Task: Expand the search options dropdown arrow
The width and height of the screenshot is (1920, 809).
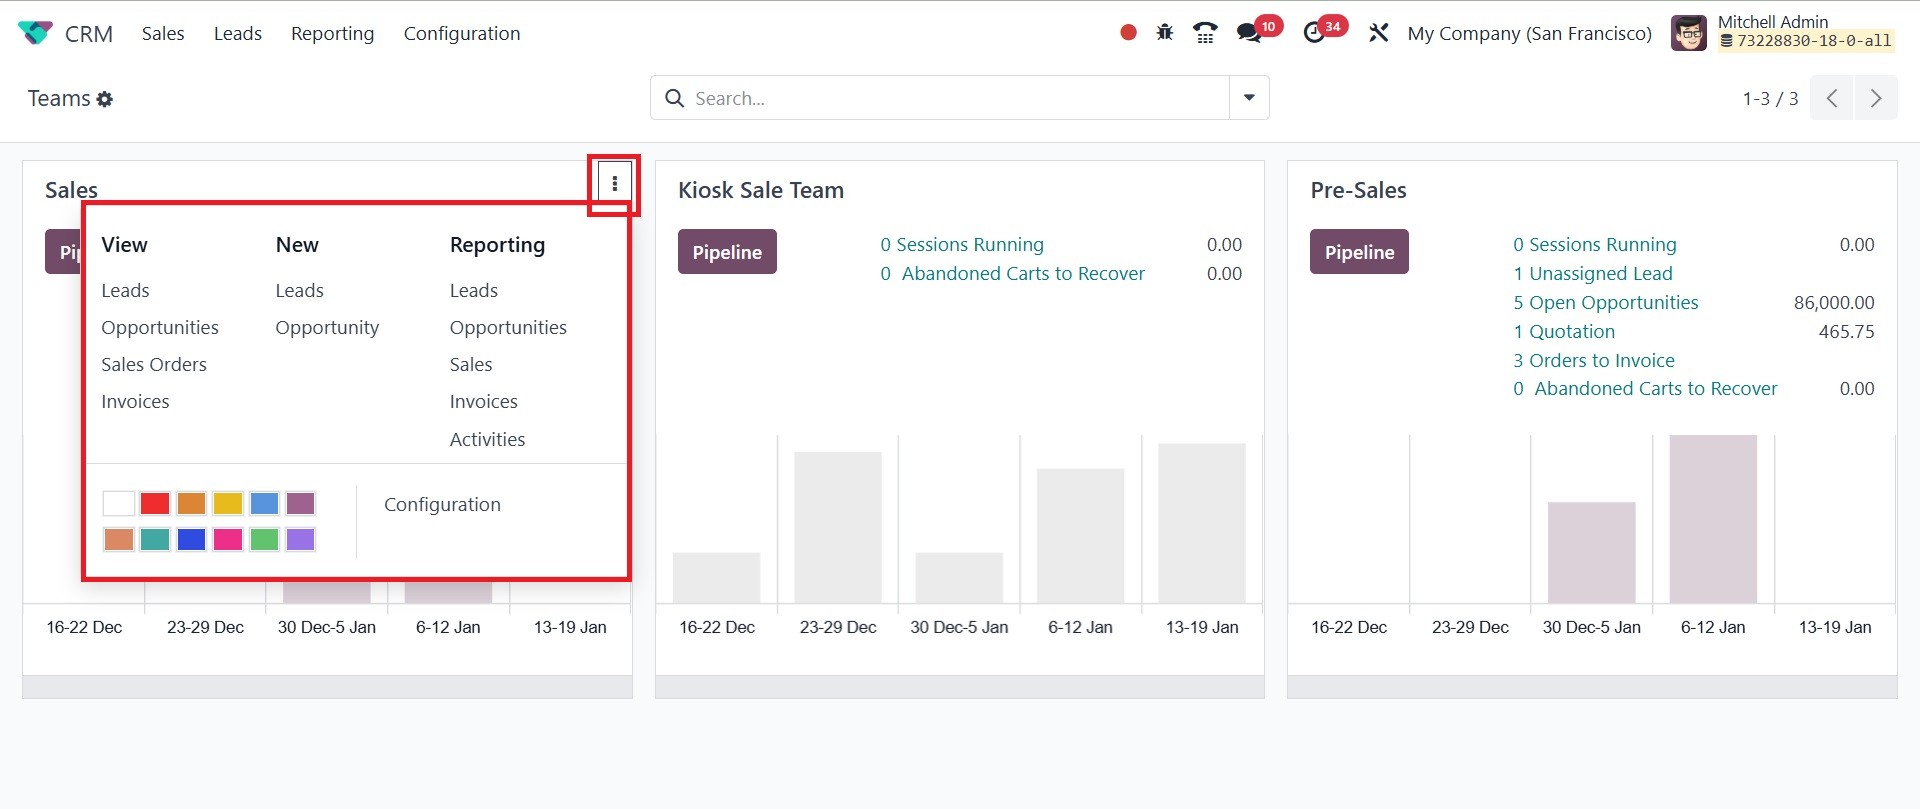Action: [x=1249, y=98]
